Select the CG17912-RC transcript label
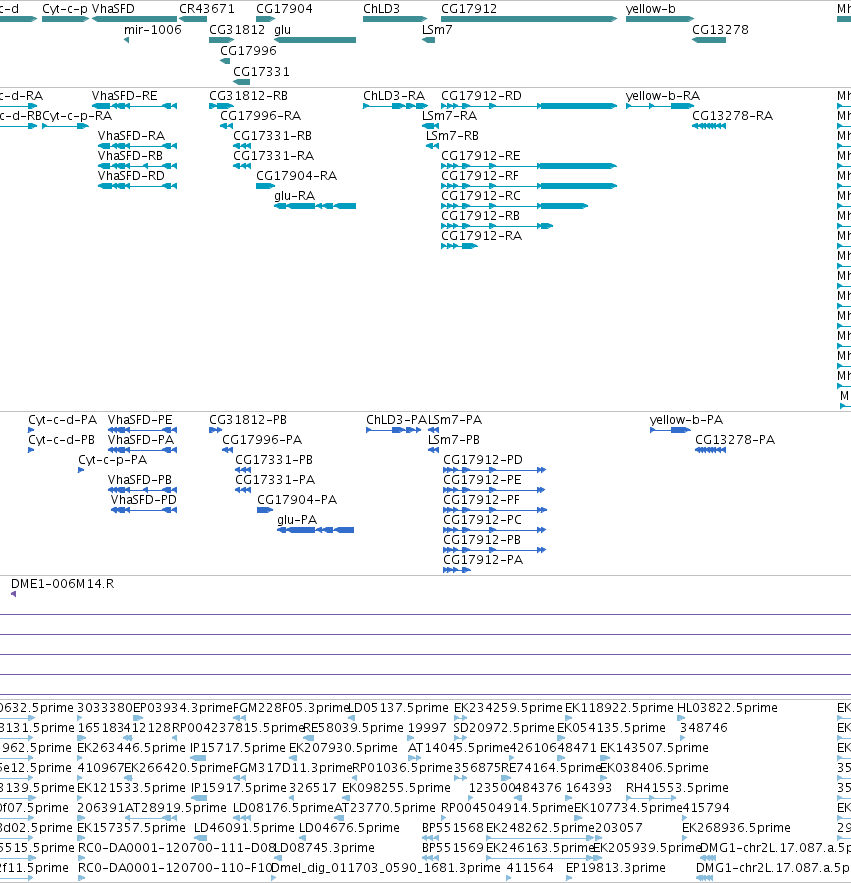The height and width of the screenshot is (883, 851). pos(481,195)
